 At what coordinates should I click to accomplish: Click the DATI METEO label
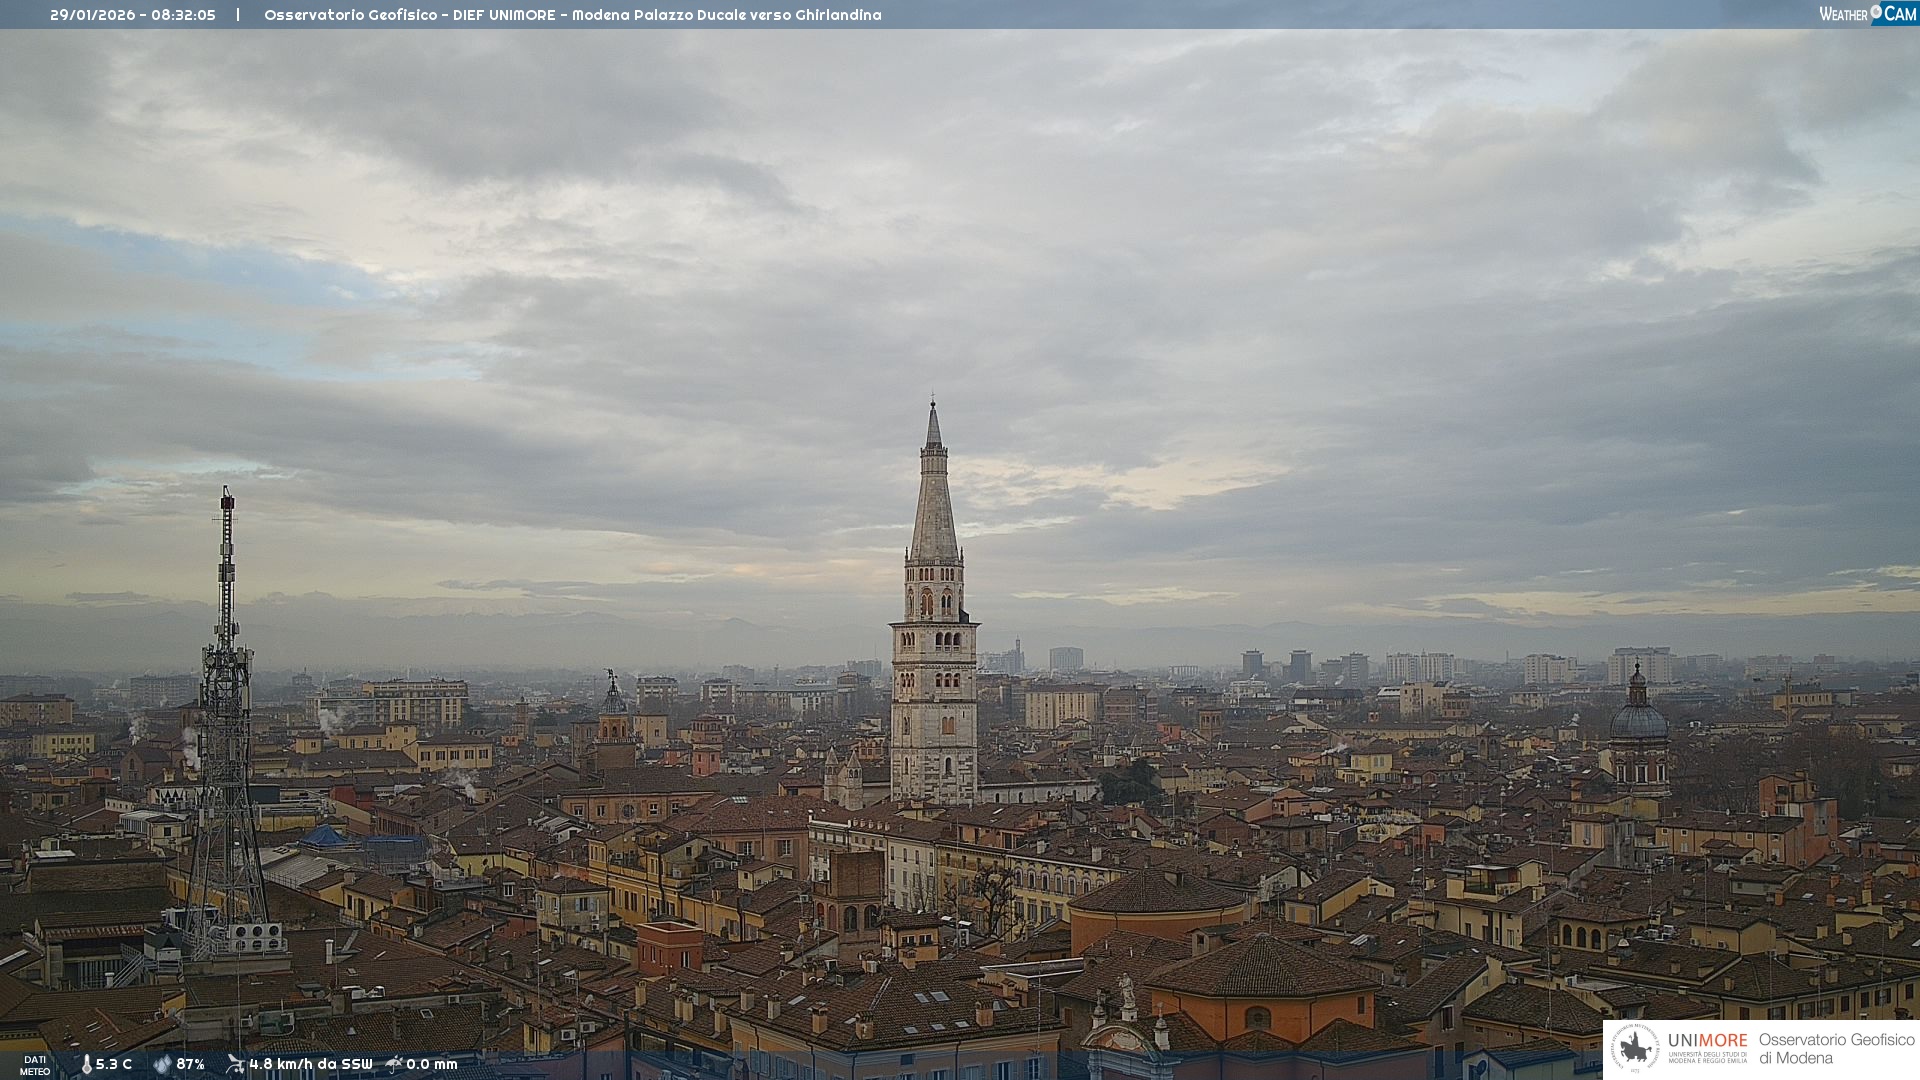click(35, 1065)
